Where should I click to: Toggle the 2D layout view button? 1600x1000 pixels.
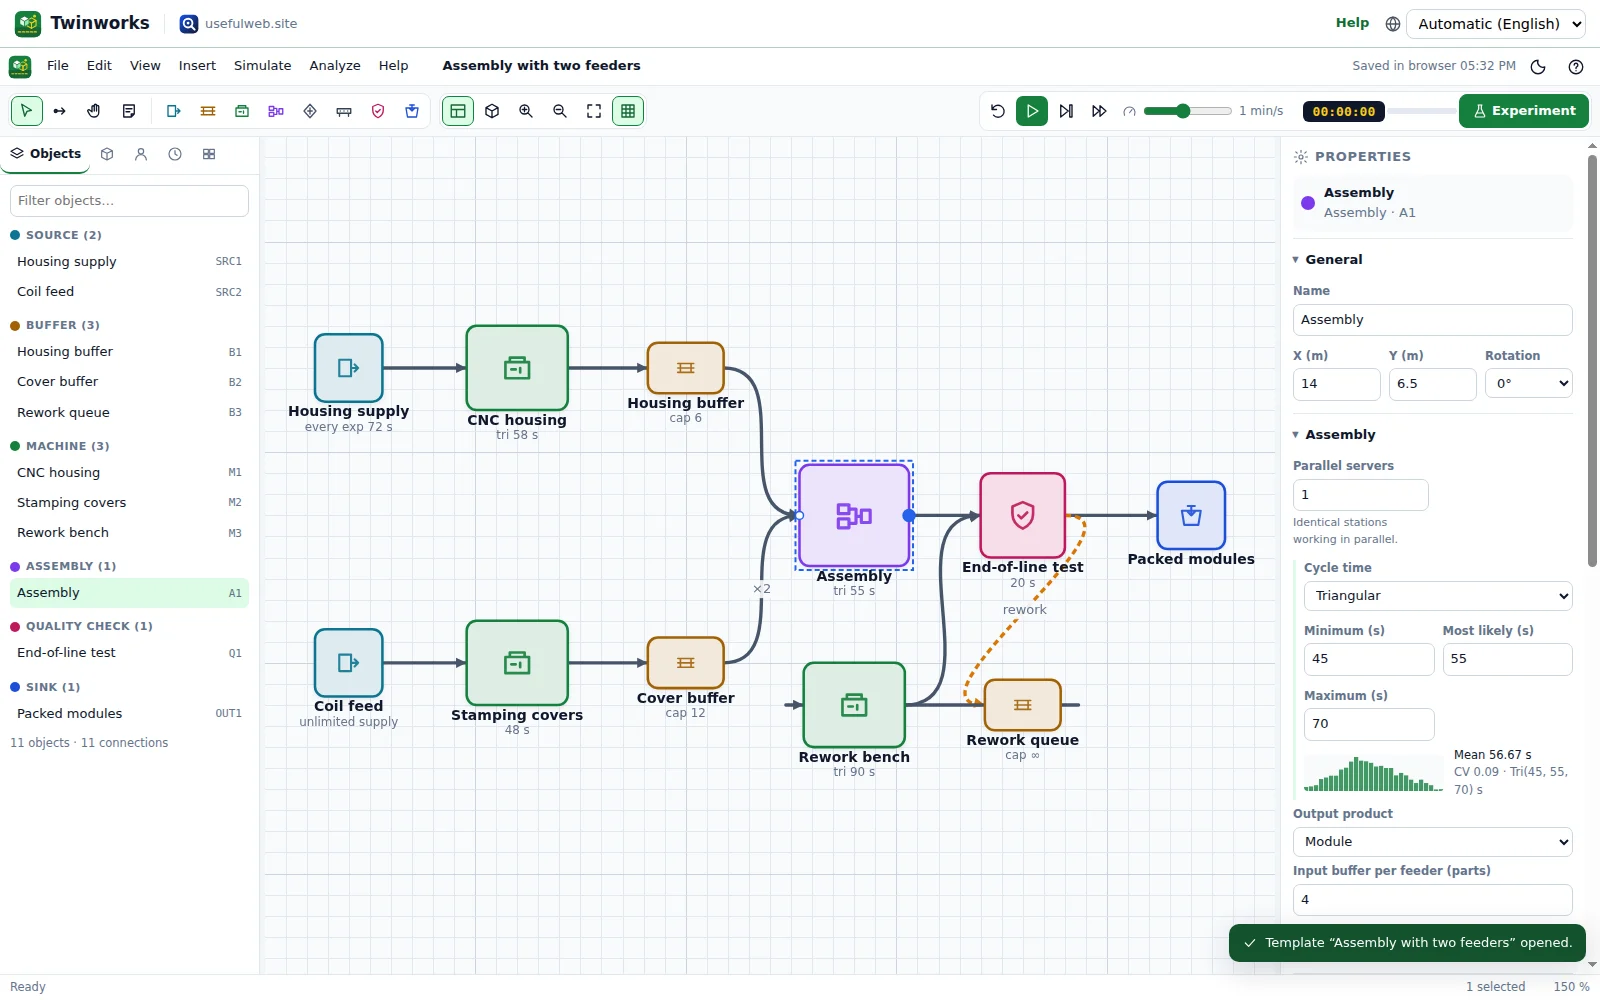[458, 111]
